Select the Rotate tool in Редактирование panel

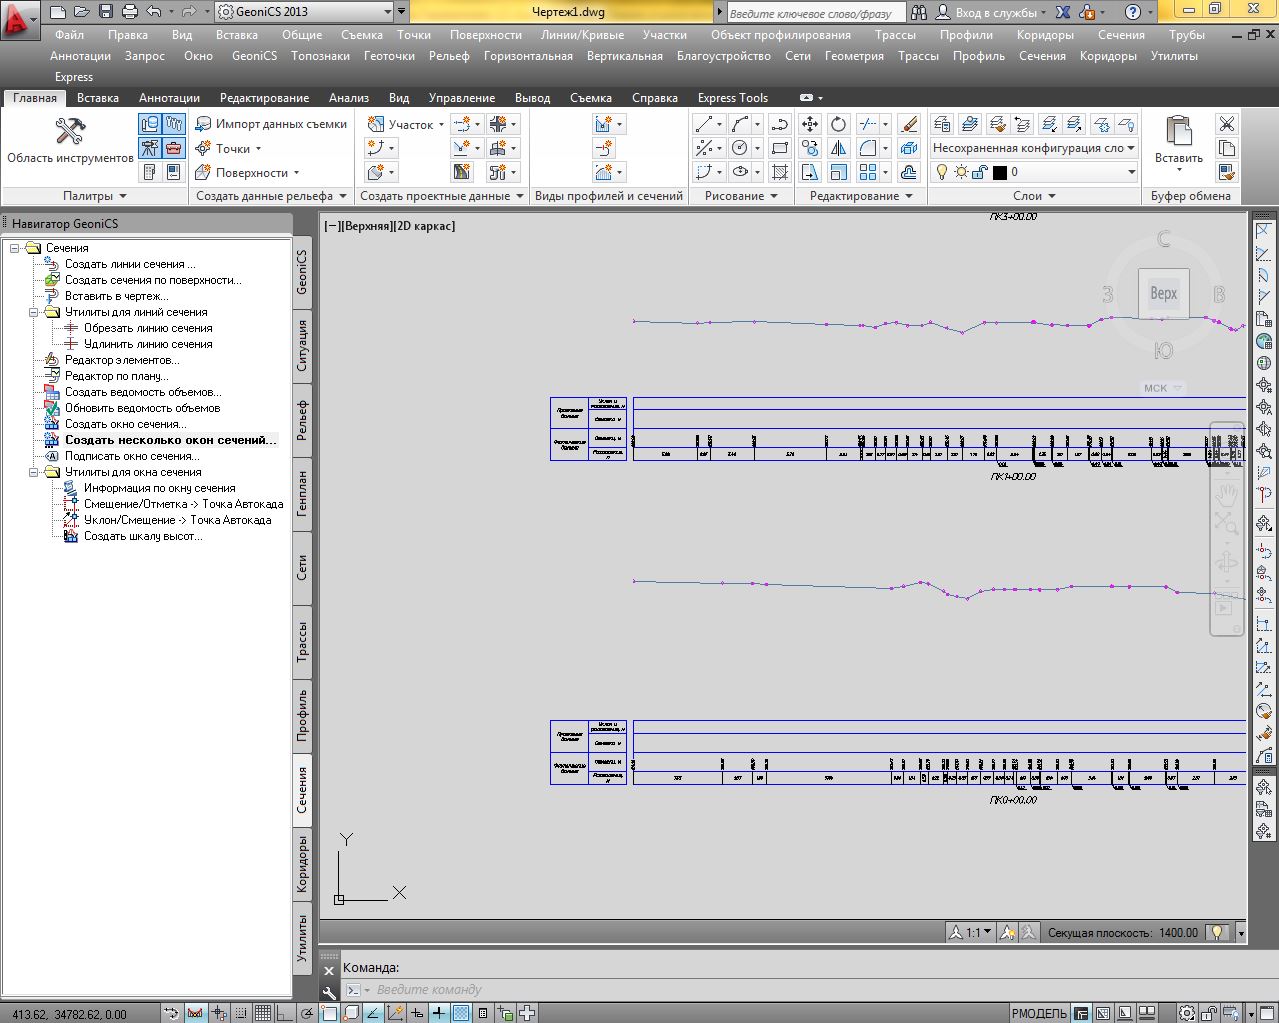[x=839, y=124]
